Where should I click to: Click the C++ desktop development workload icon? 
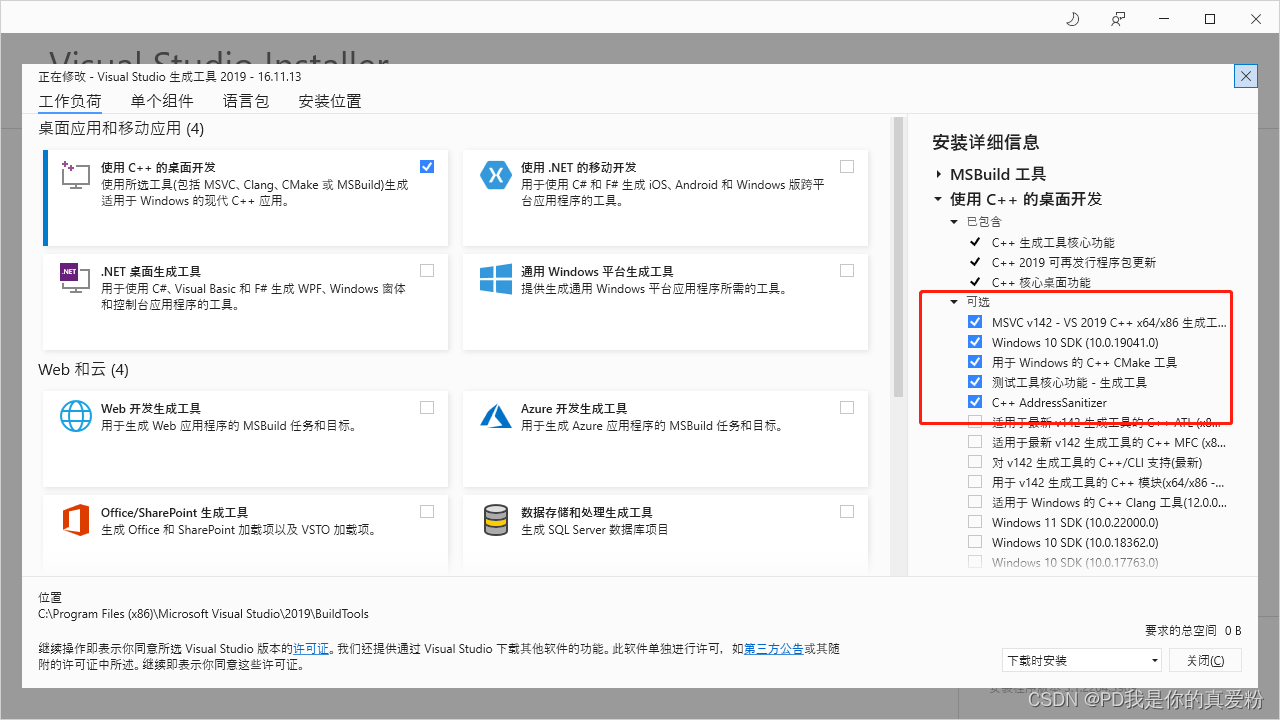75,174
